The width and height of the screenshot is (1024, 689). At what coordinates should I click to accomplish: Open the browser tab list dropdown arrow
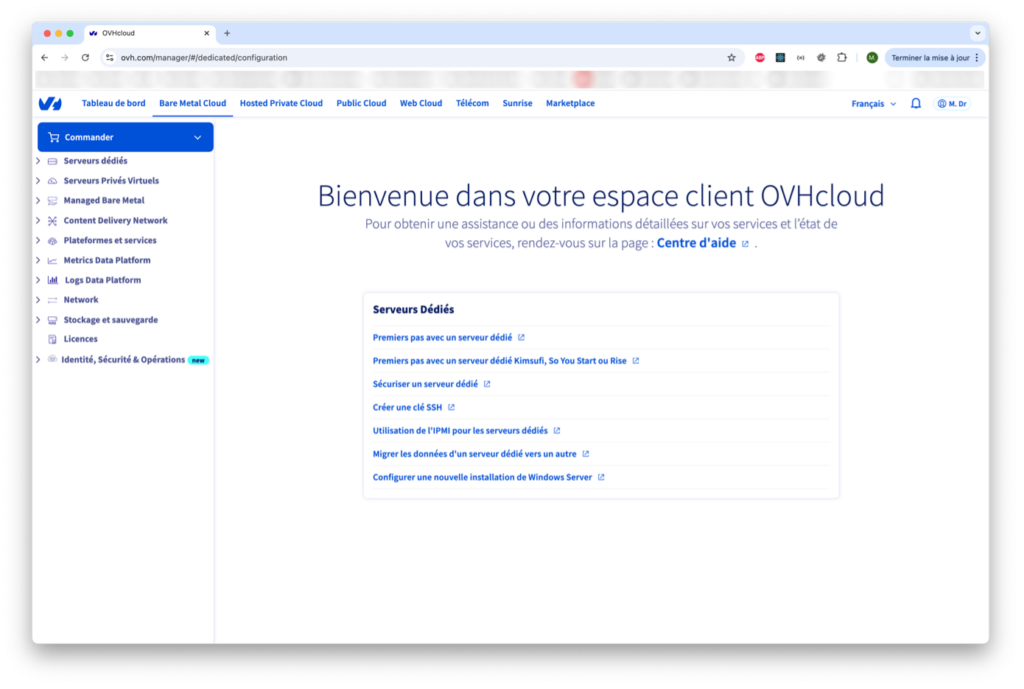977,33
